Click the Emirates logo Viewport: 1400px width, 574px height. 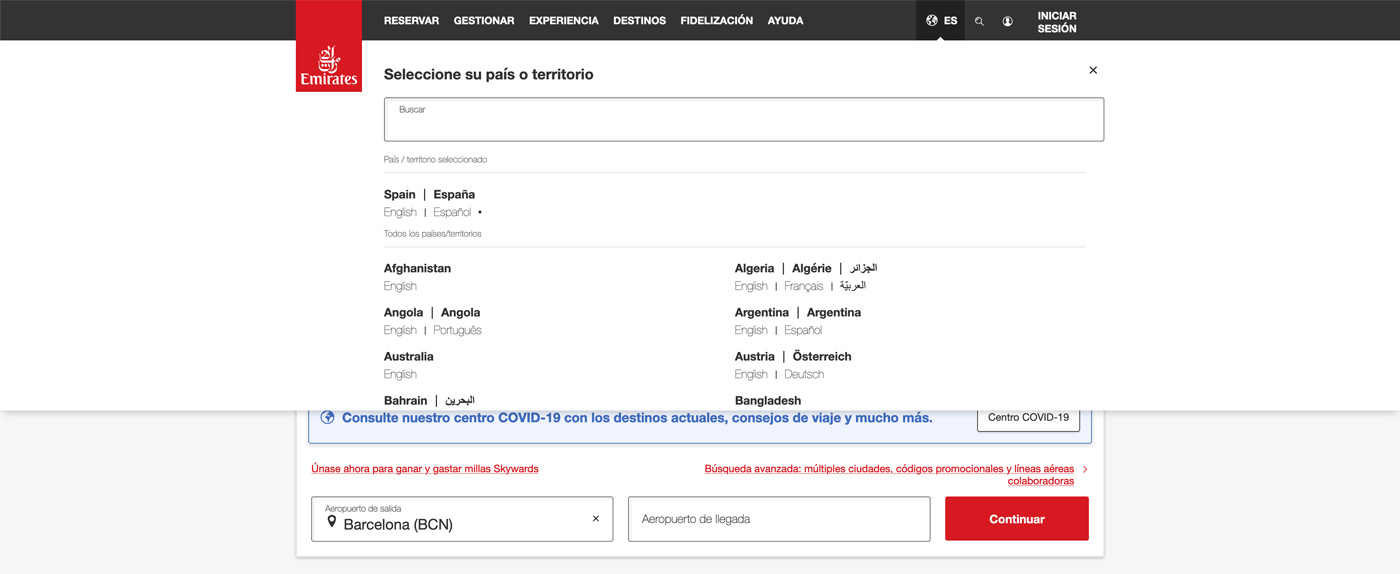pos(328,46)
